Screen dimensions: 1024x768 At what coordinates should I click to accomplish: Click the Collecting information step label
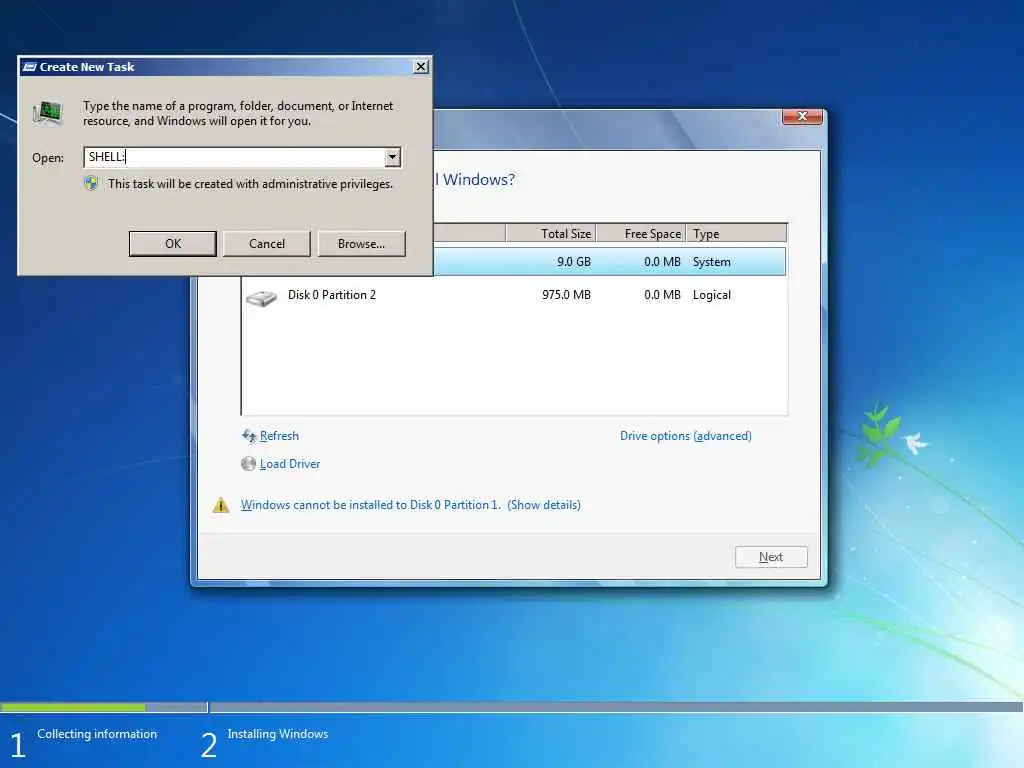(97, 734)
